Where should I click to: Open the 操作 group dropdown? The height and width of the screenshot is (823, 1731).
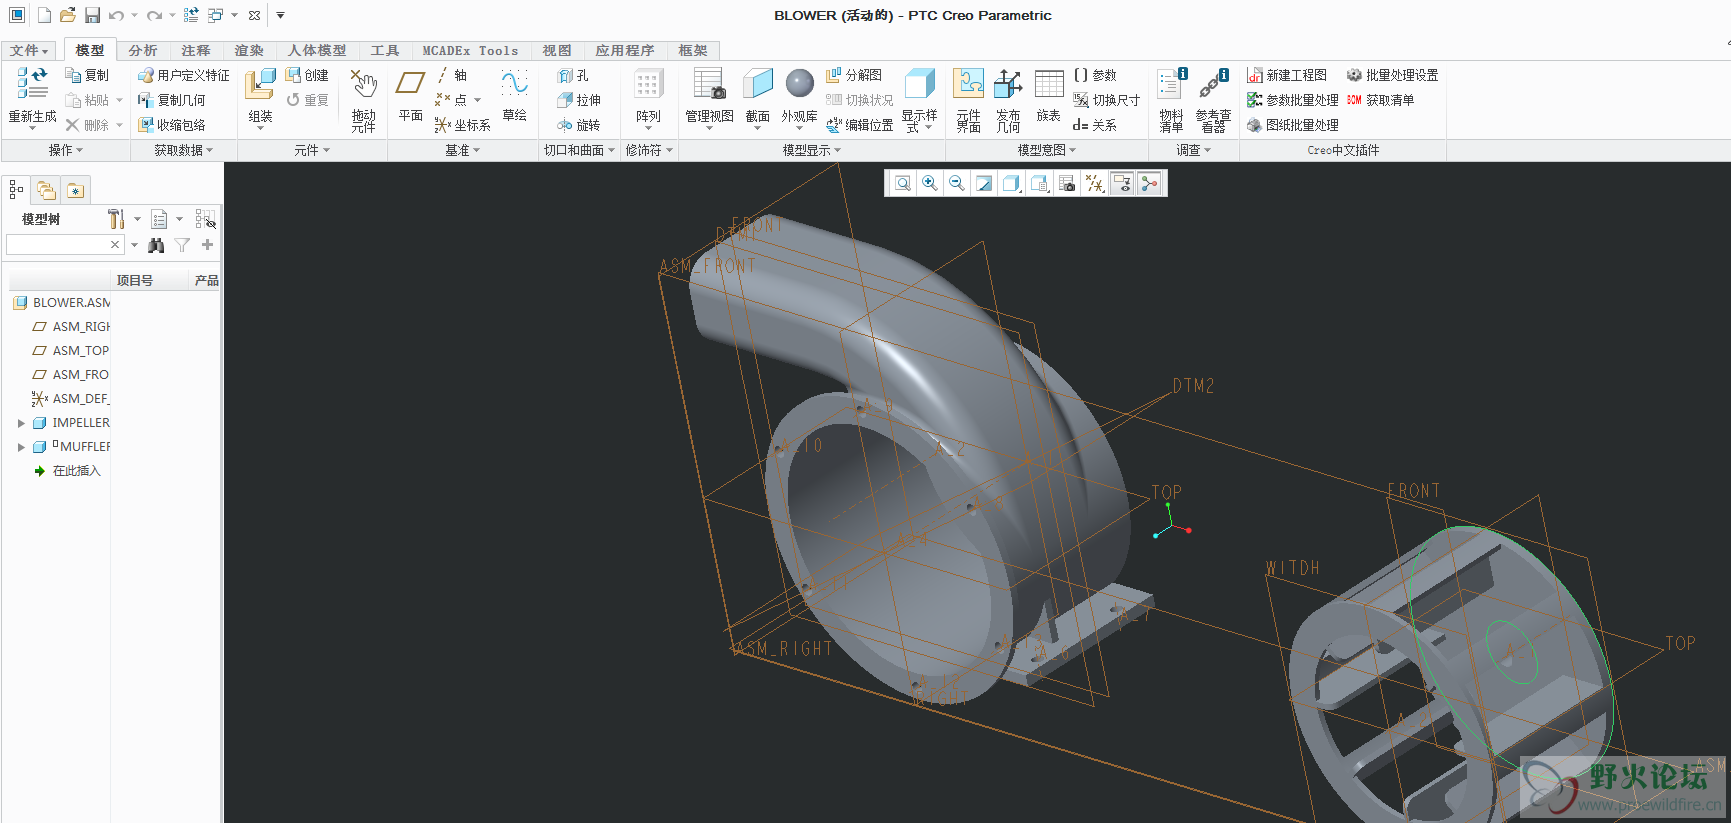[66, 150]
